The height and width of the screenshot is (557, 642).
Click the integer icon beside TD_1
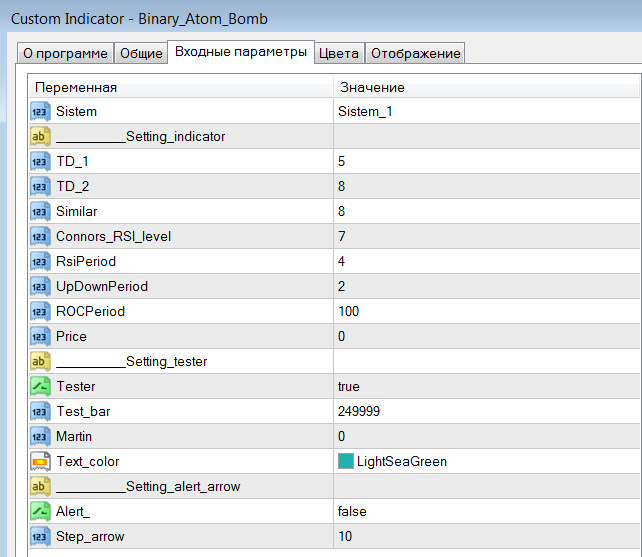coord(40,161)
